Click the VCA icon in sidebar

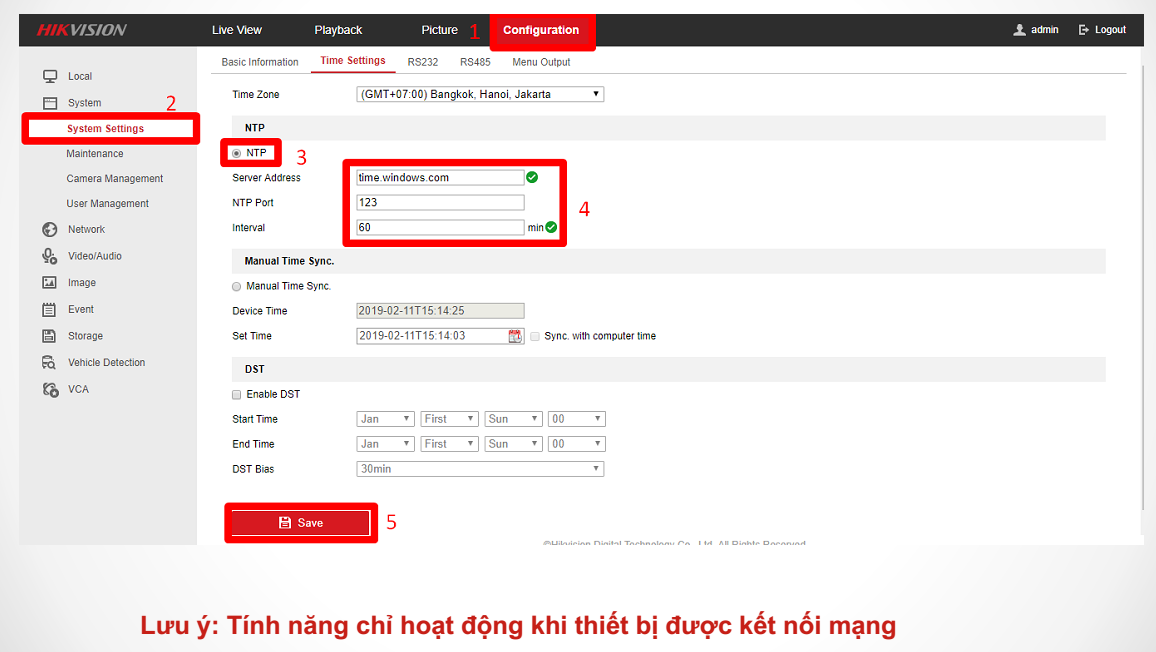[x=50, y=389]
